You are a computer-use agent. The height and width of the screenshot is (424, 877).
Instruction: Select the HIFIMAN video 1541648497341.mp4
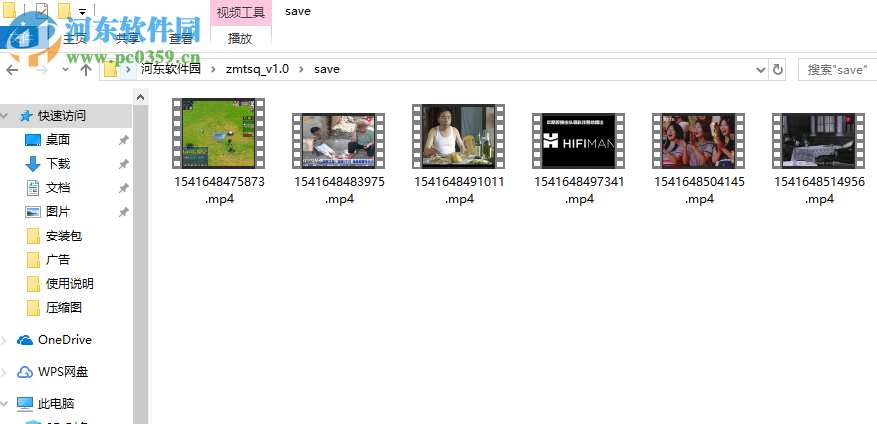pyautogui.click(x=578, y=141)
